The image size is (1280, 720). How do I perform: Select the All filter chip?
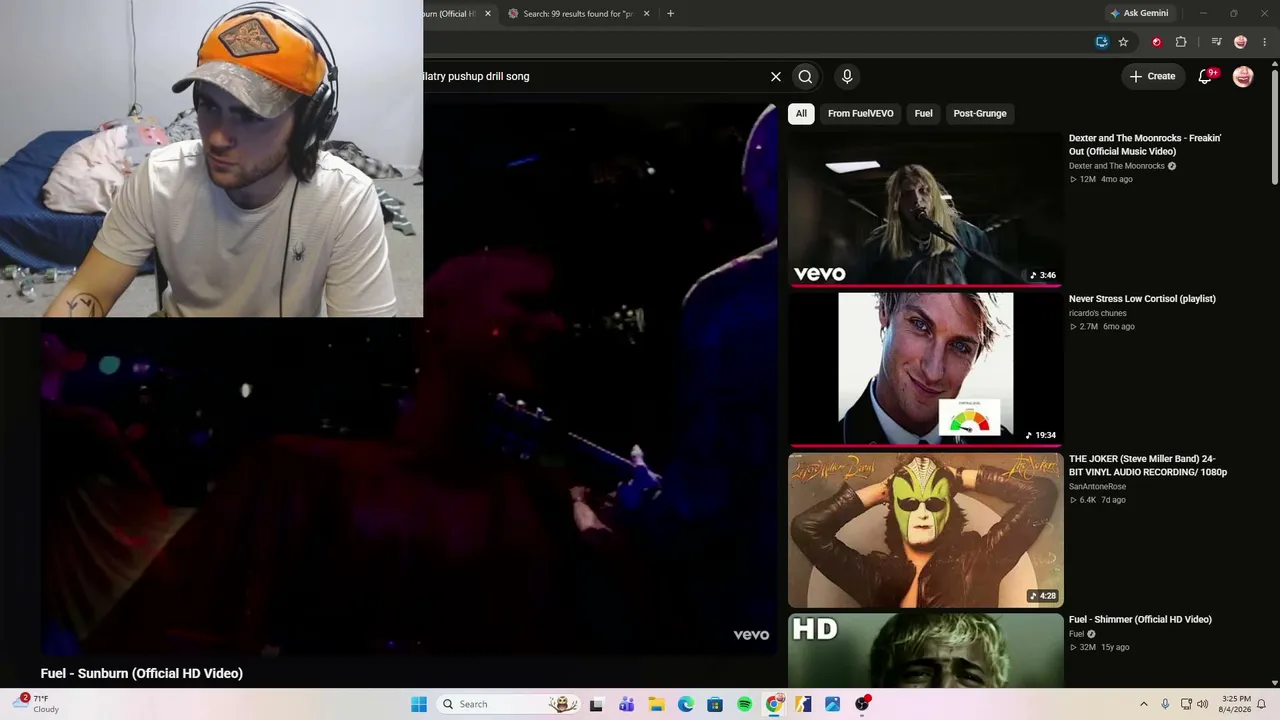click(801, 113)
